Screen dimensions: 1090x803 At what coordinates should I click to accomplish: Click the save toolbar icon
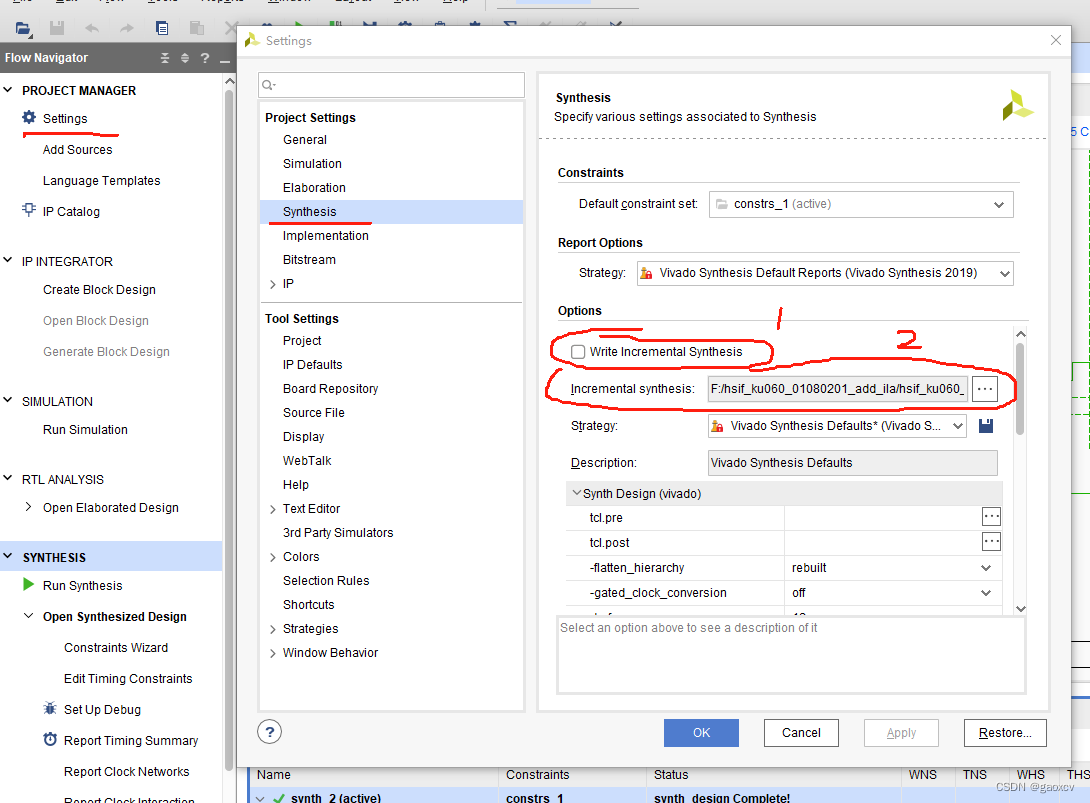tap(57, 29)
